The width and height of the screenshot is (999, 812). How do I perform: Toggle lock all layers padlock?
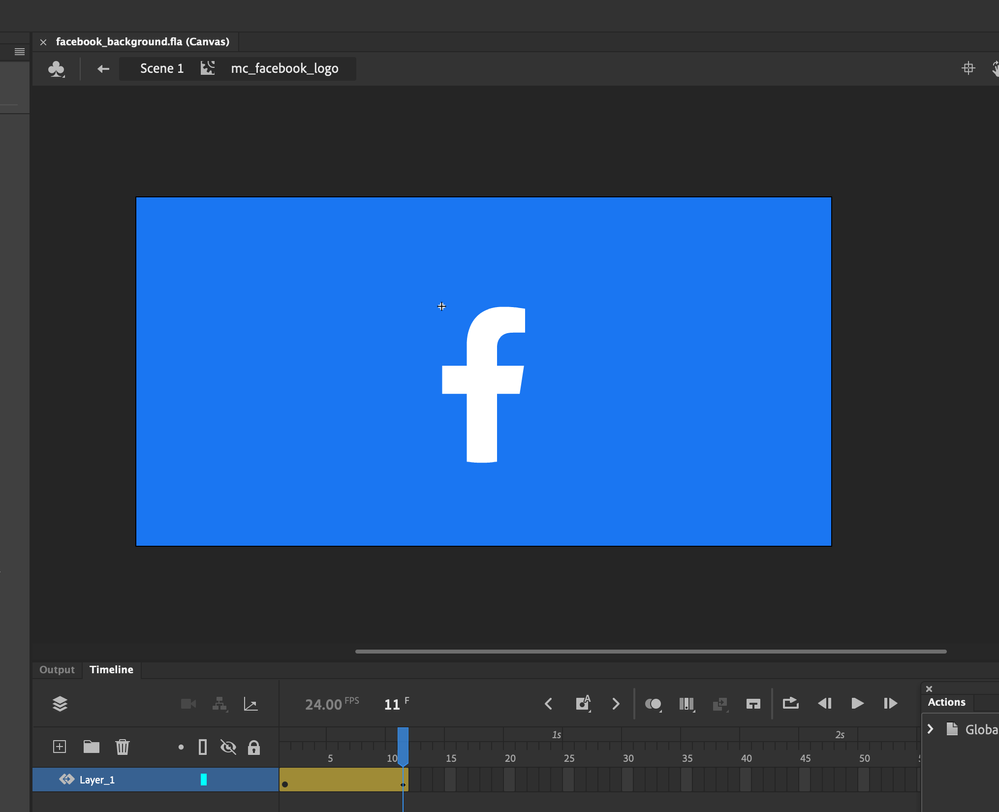click(x=254, y=747)
